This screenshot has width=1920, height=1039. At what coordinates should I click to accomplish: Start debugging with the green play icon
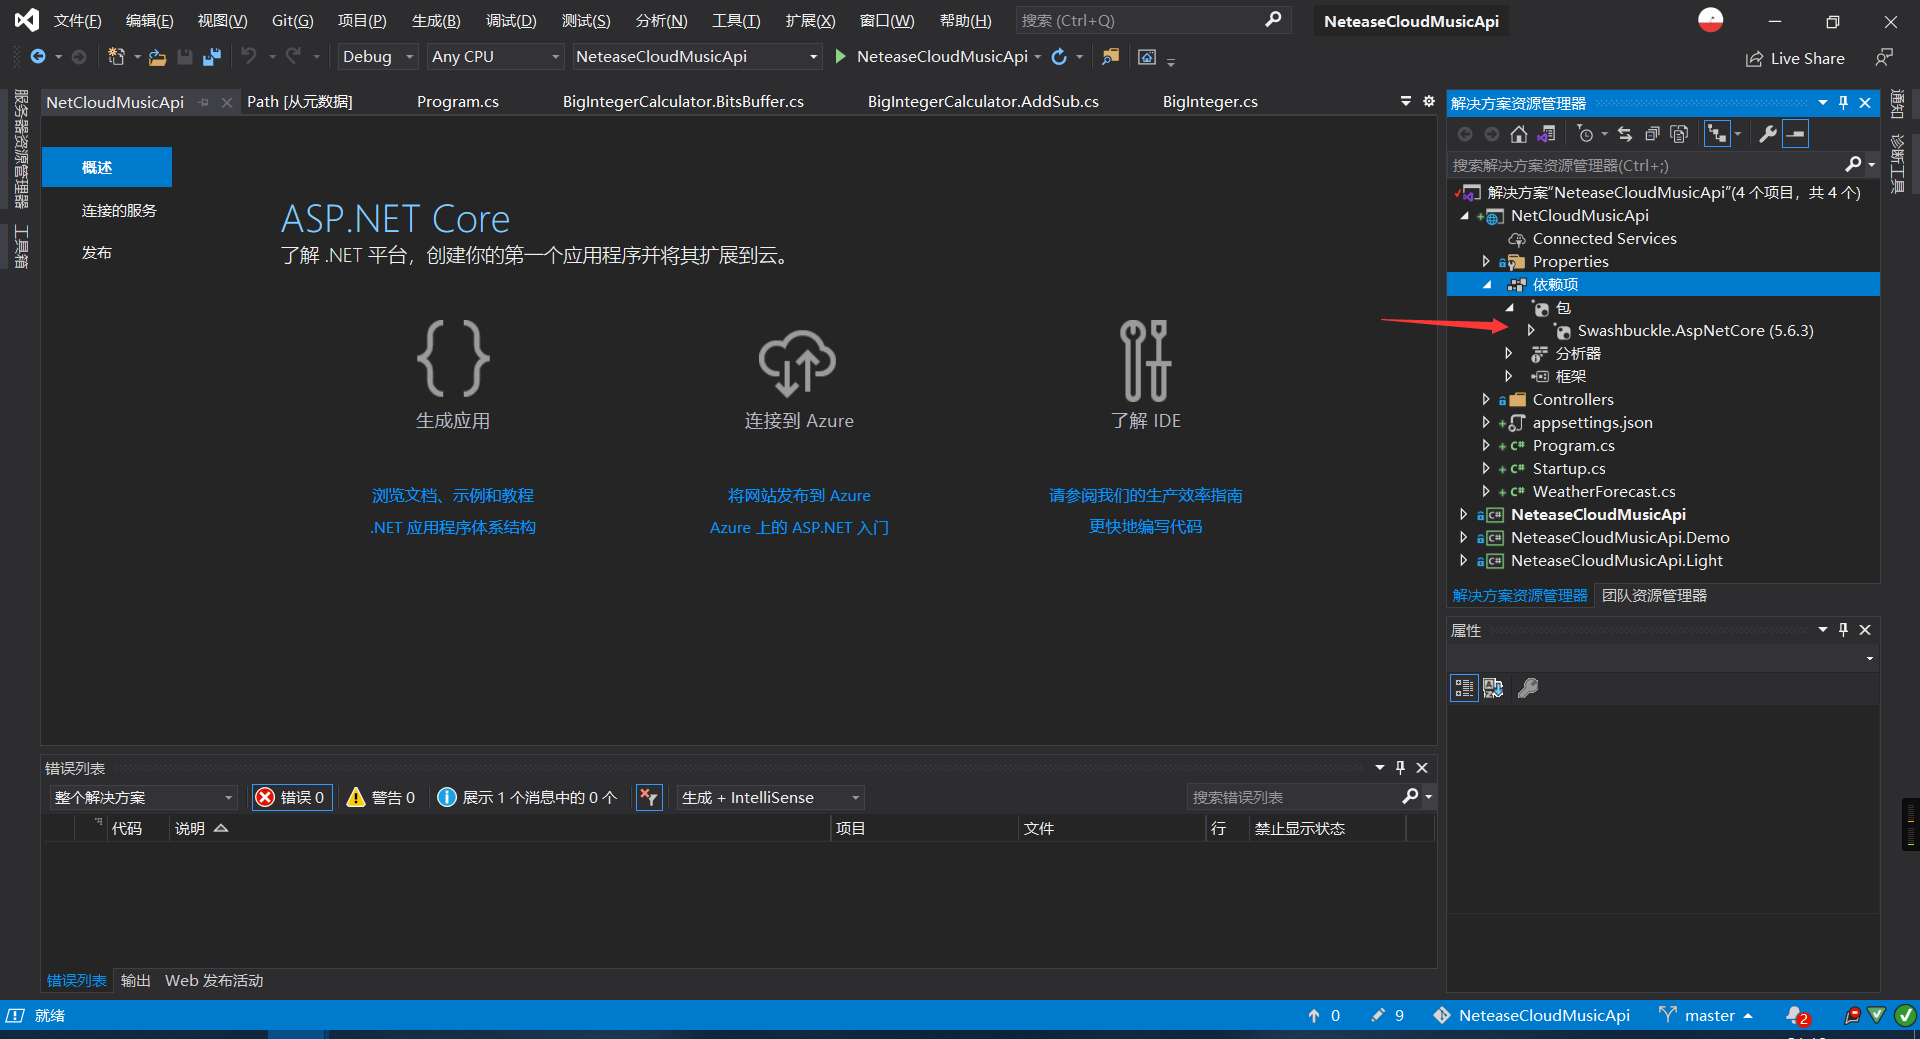(x=841, y=57)
